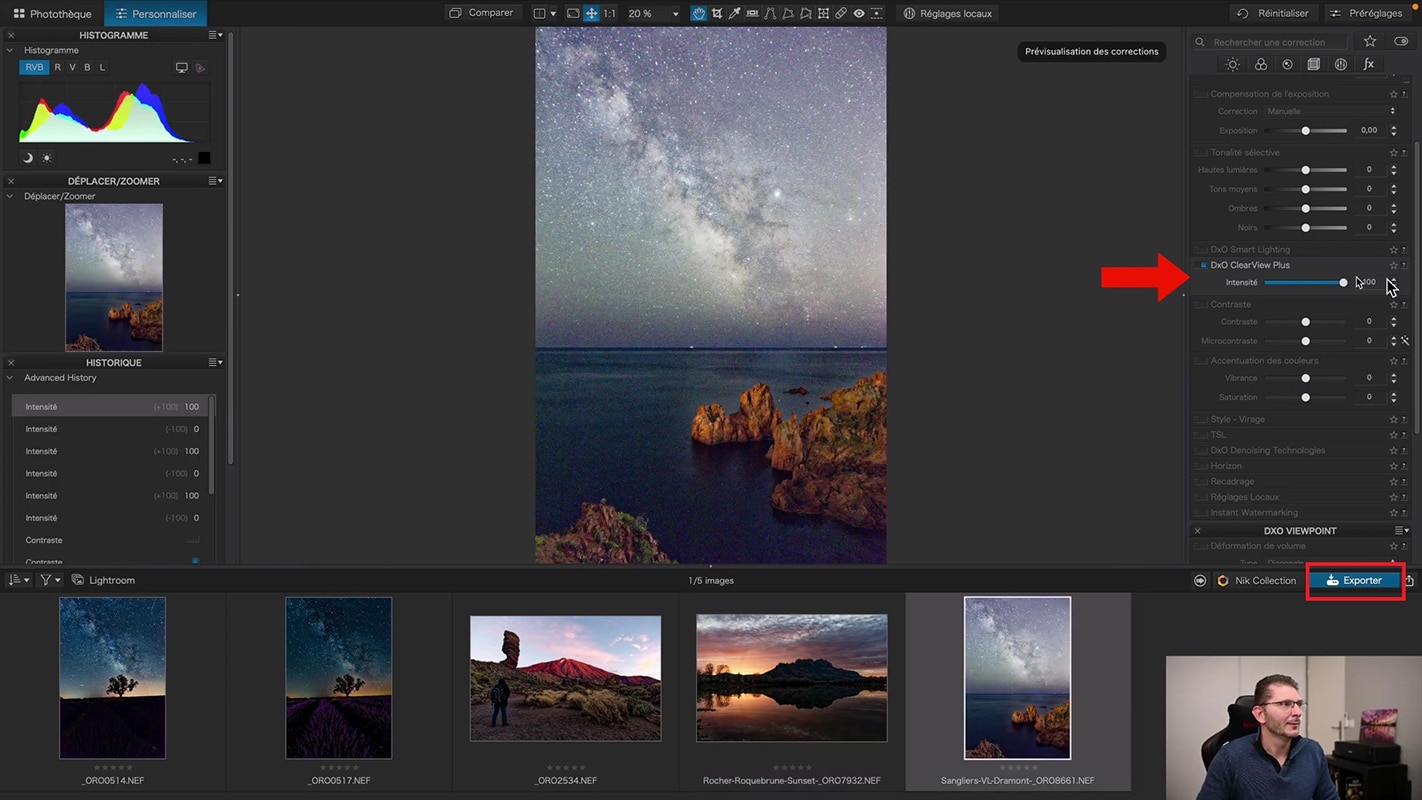Viewport: 1422px width, 800px height.
Task: Open the zoom percentage dropdown
Action: 675,13
